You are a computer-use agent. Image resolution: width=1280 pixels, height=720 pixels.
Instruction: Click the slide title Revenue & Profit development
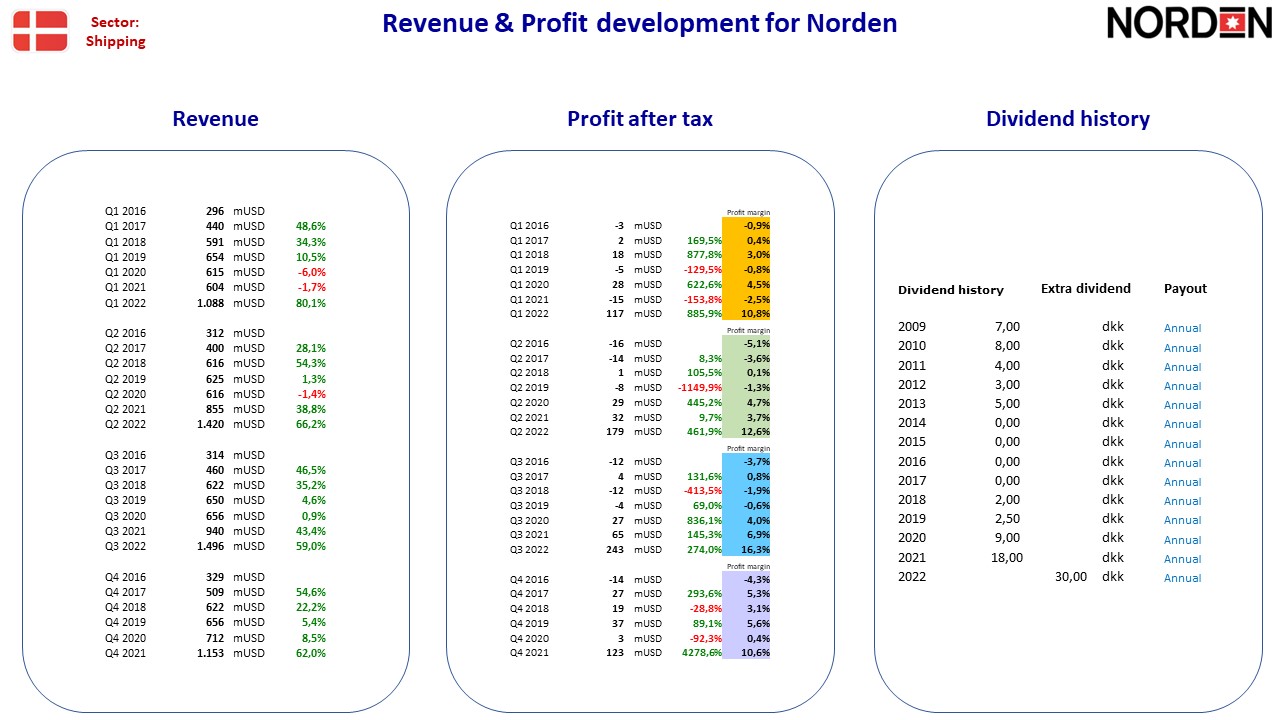pos(640,23)
